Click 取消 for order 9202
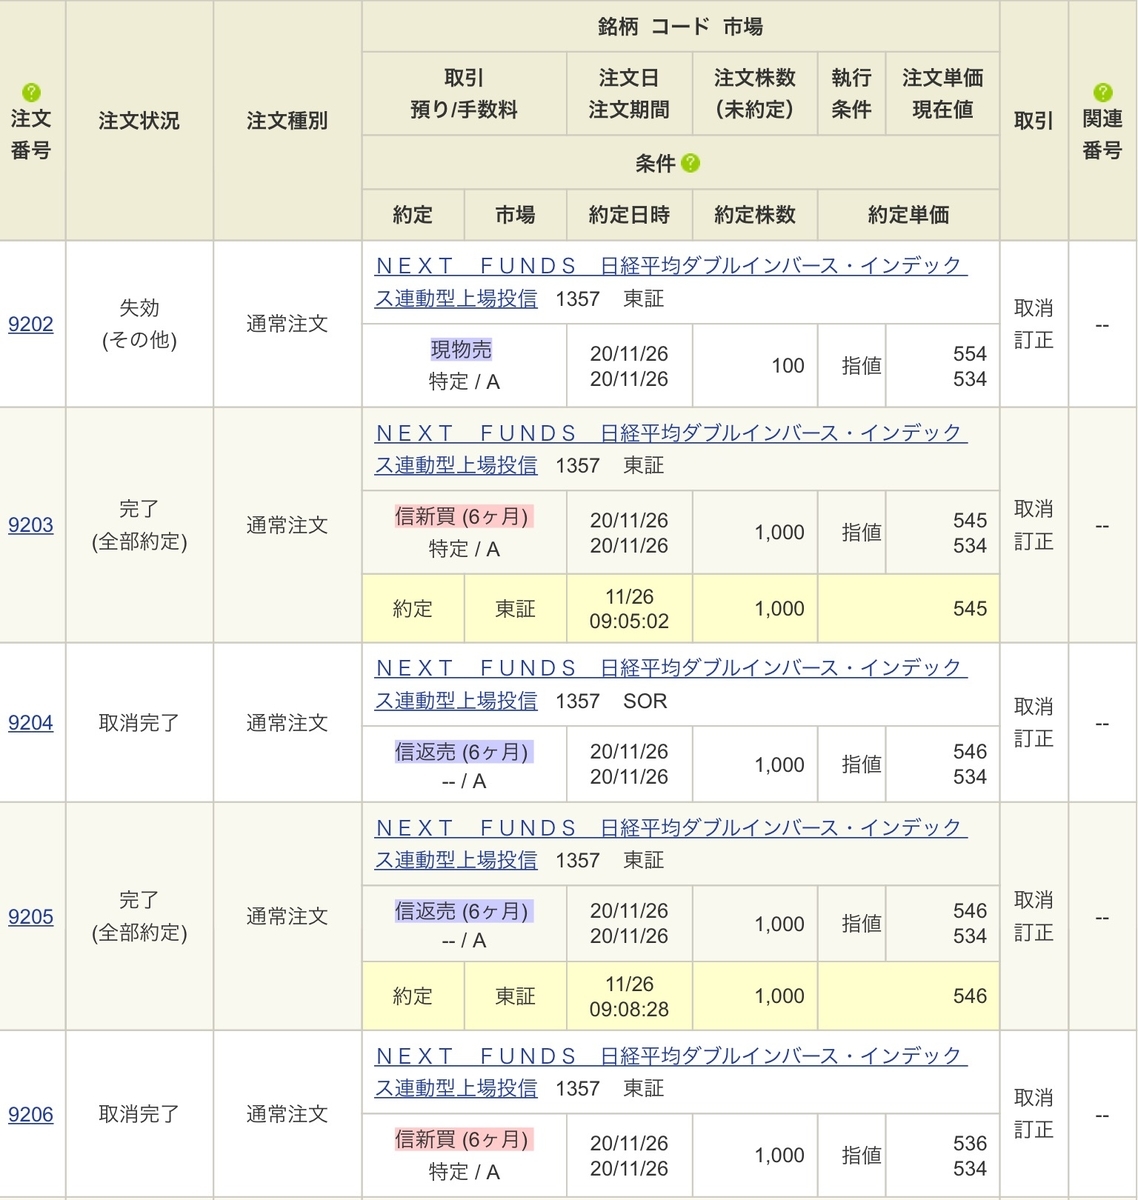Screen dimensions: 1138x1200 [x=1034, y=308]
